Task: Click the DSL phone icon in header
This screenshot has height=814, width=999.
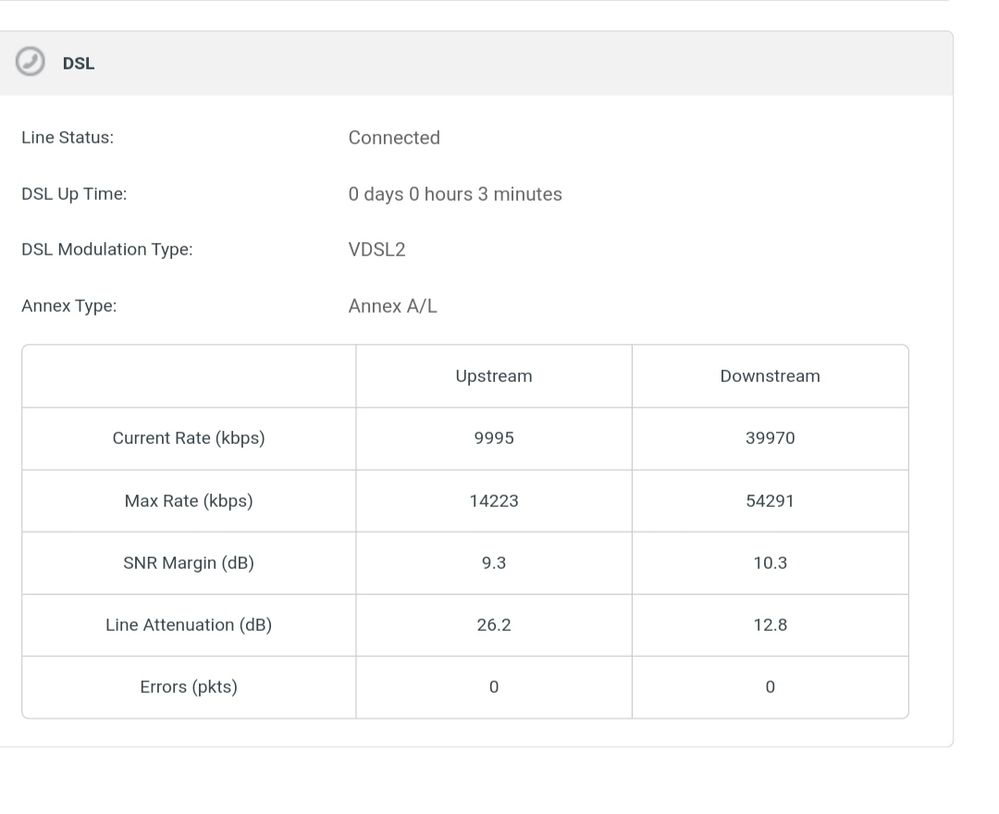Action: click(31, 62)
